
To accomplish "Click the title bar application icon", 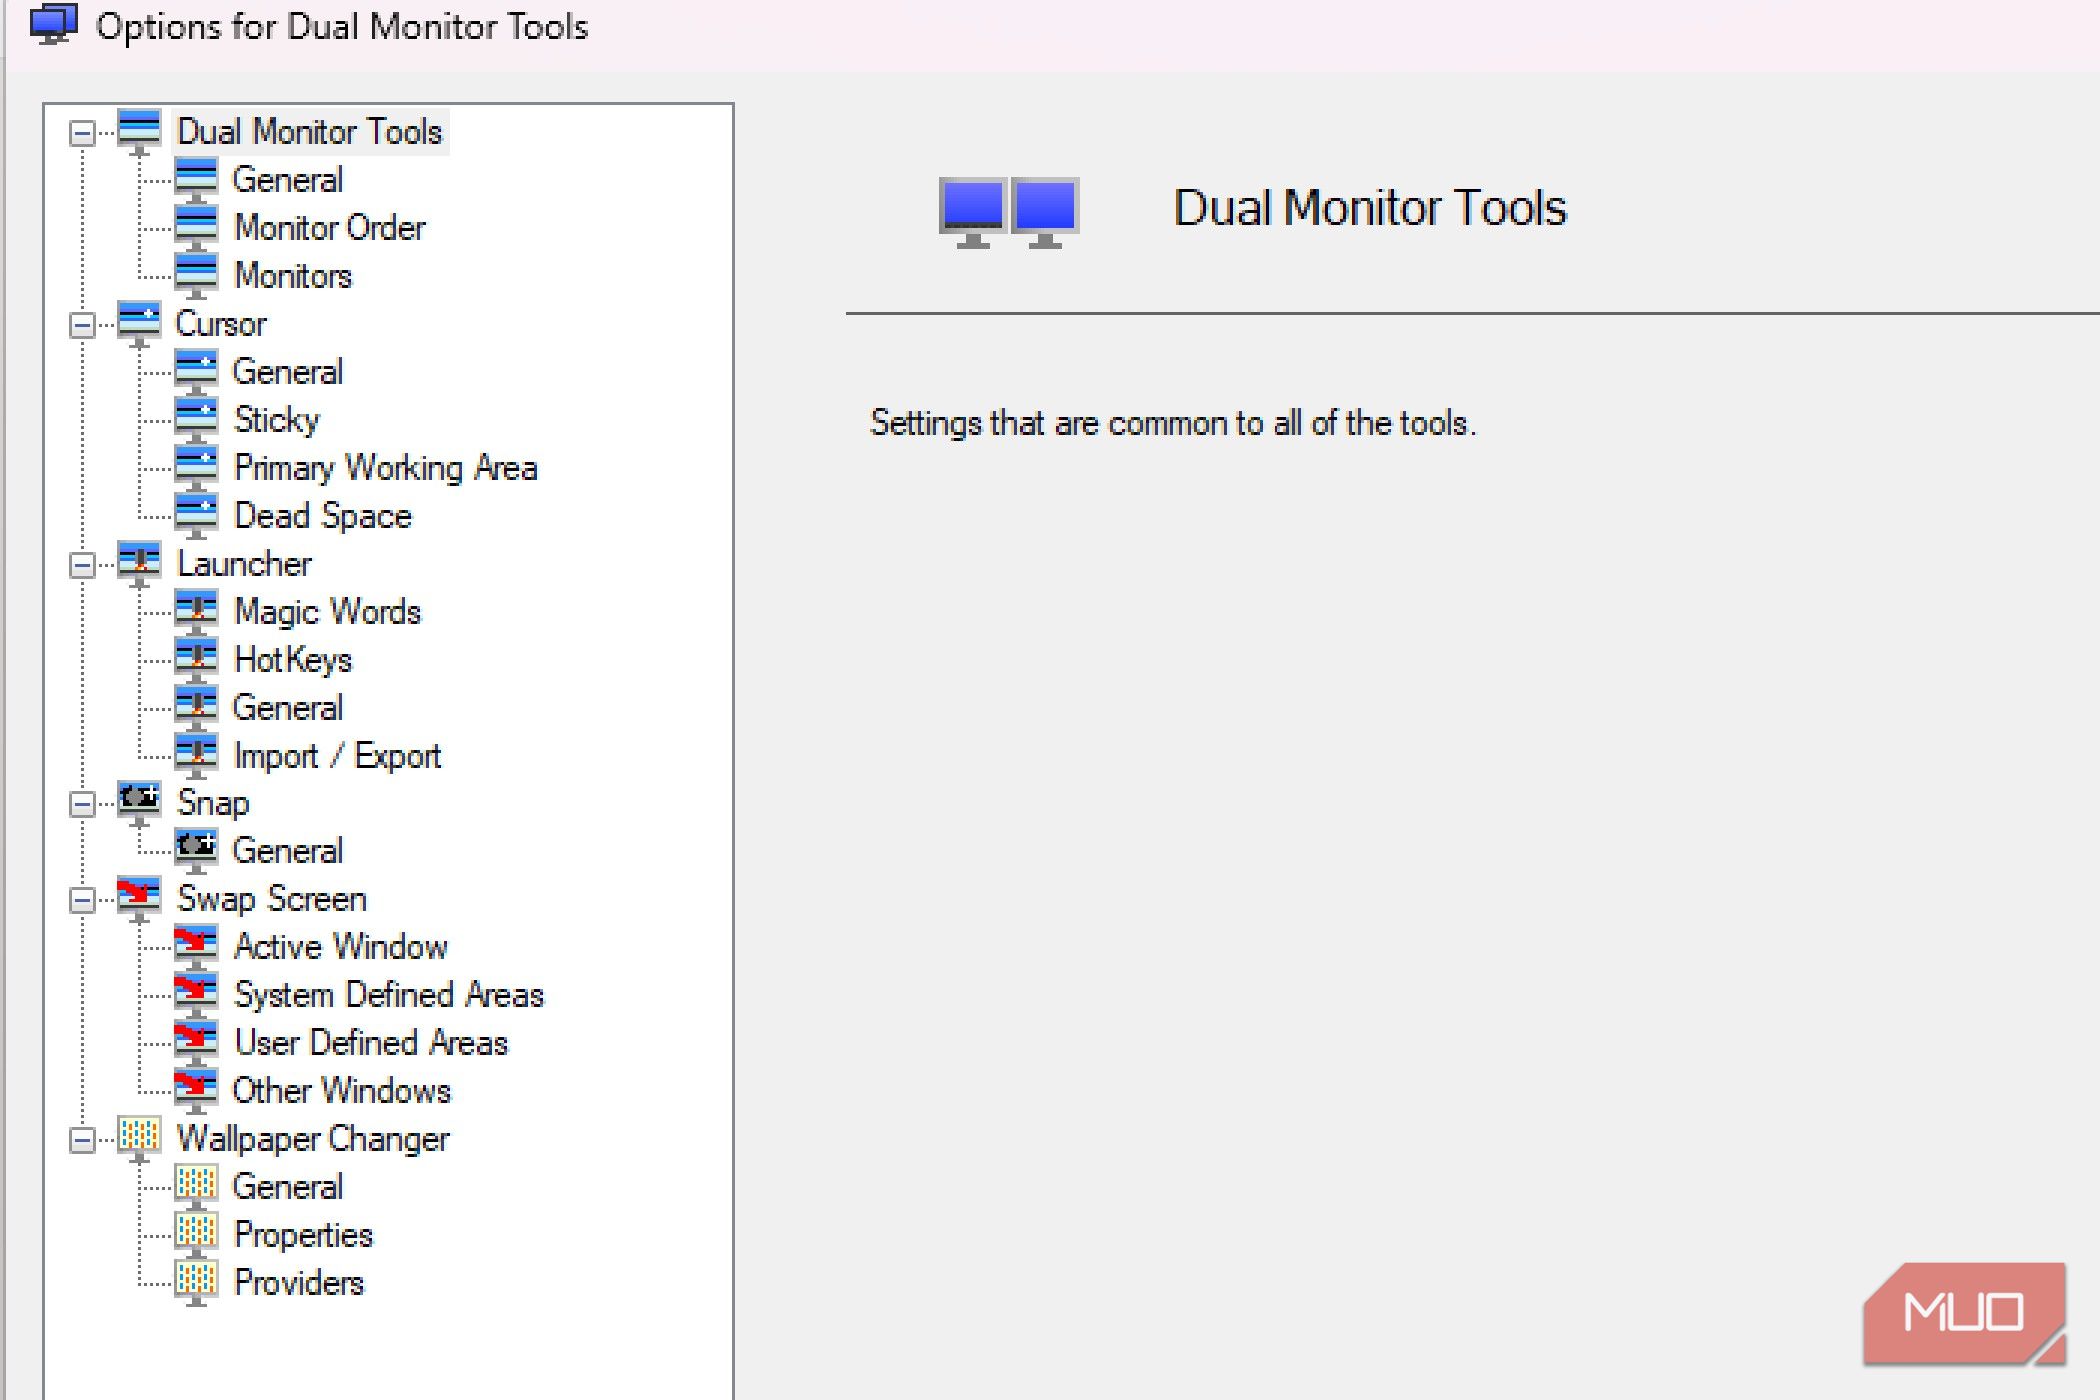I will (53, 25).
